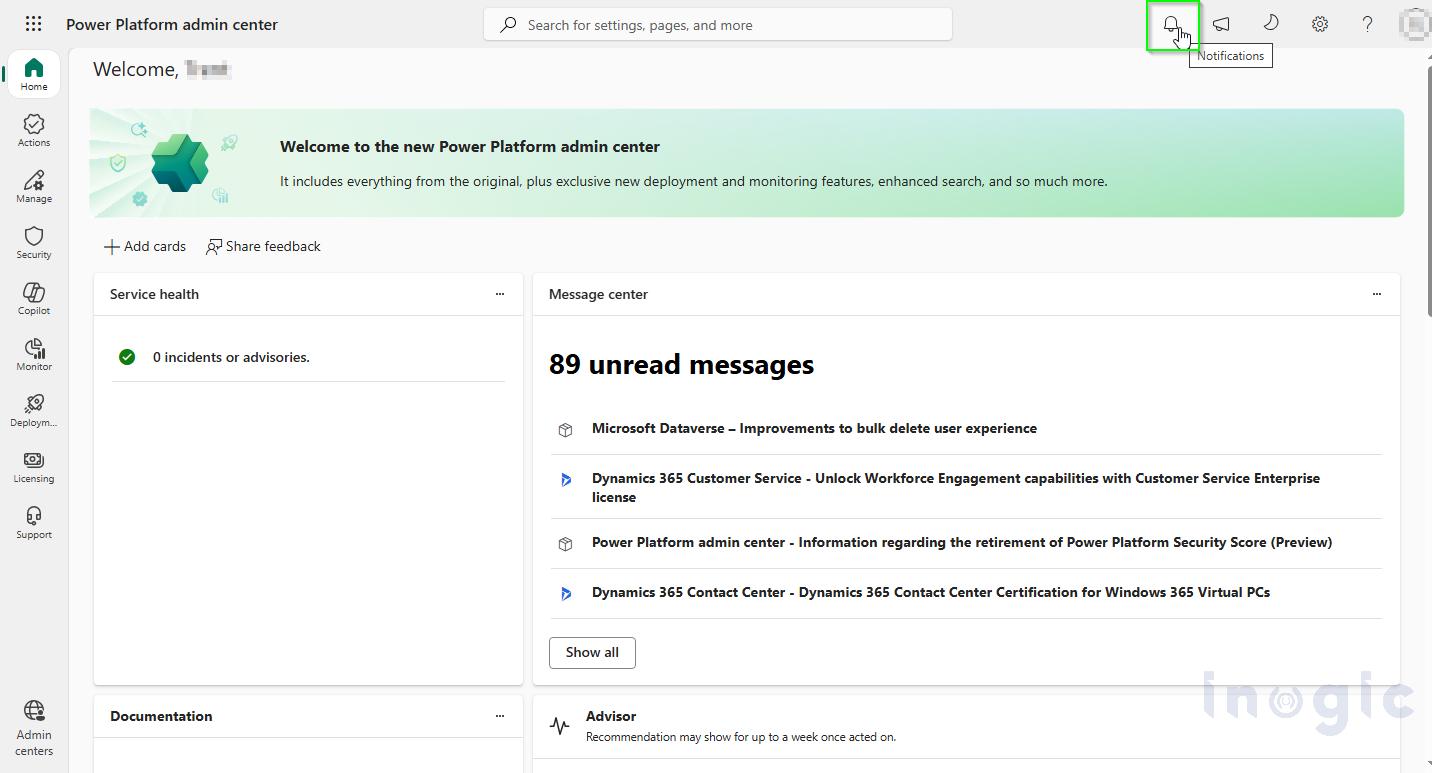Click Show all messages button
Image resolution: width=1432 pixels, height=773 pixels.
592,652
